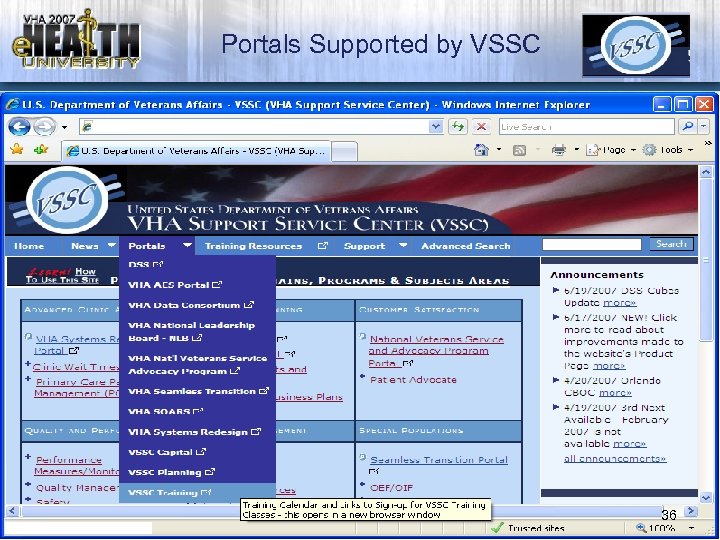Click Advanced Search in navigation bar
Viewport: 720px width, 540px height.
[466, 246]
